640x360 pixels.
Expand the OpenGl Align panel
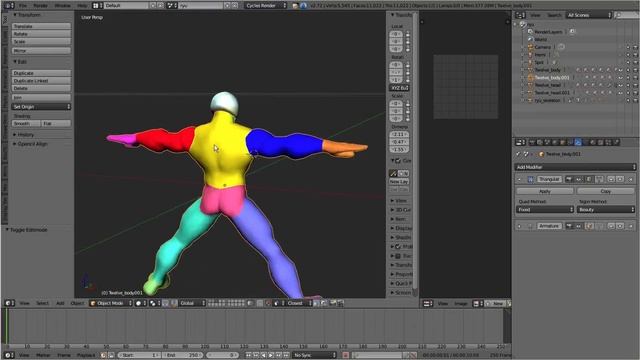(x=30, y=144)
